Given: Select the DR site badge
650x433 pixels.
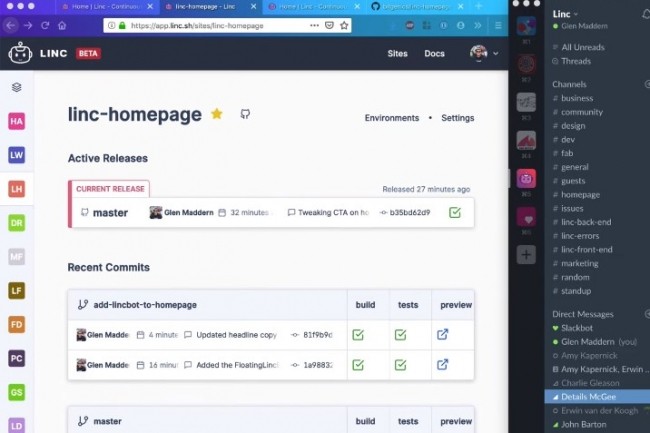Looking at the screenshot, I should click(17, 223).
